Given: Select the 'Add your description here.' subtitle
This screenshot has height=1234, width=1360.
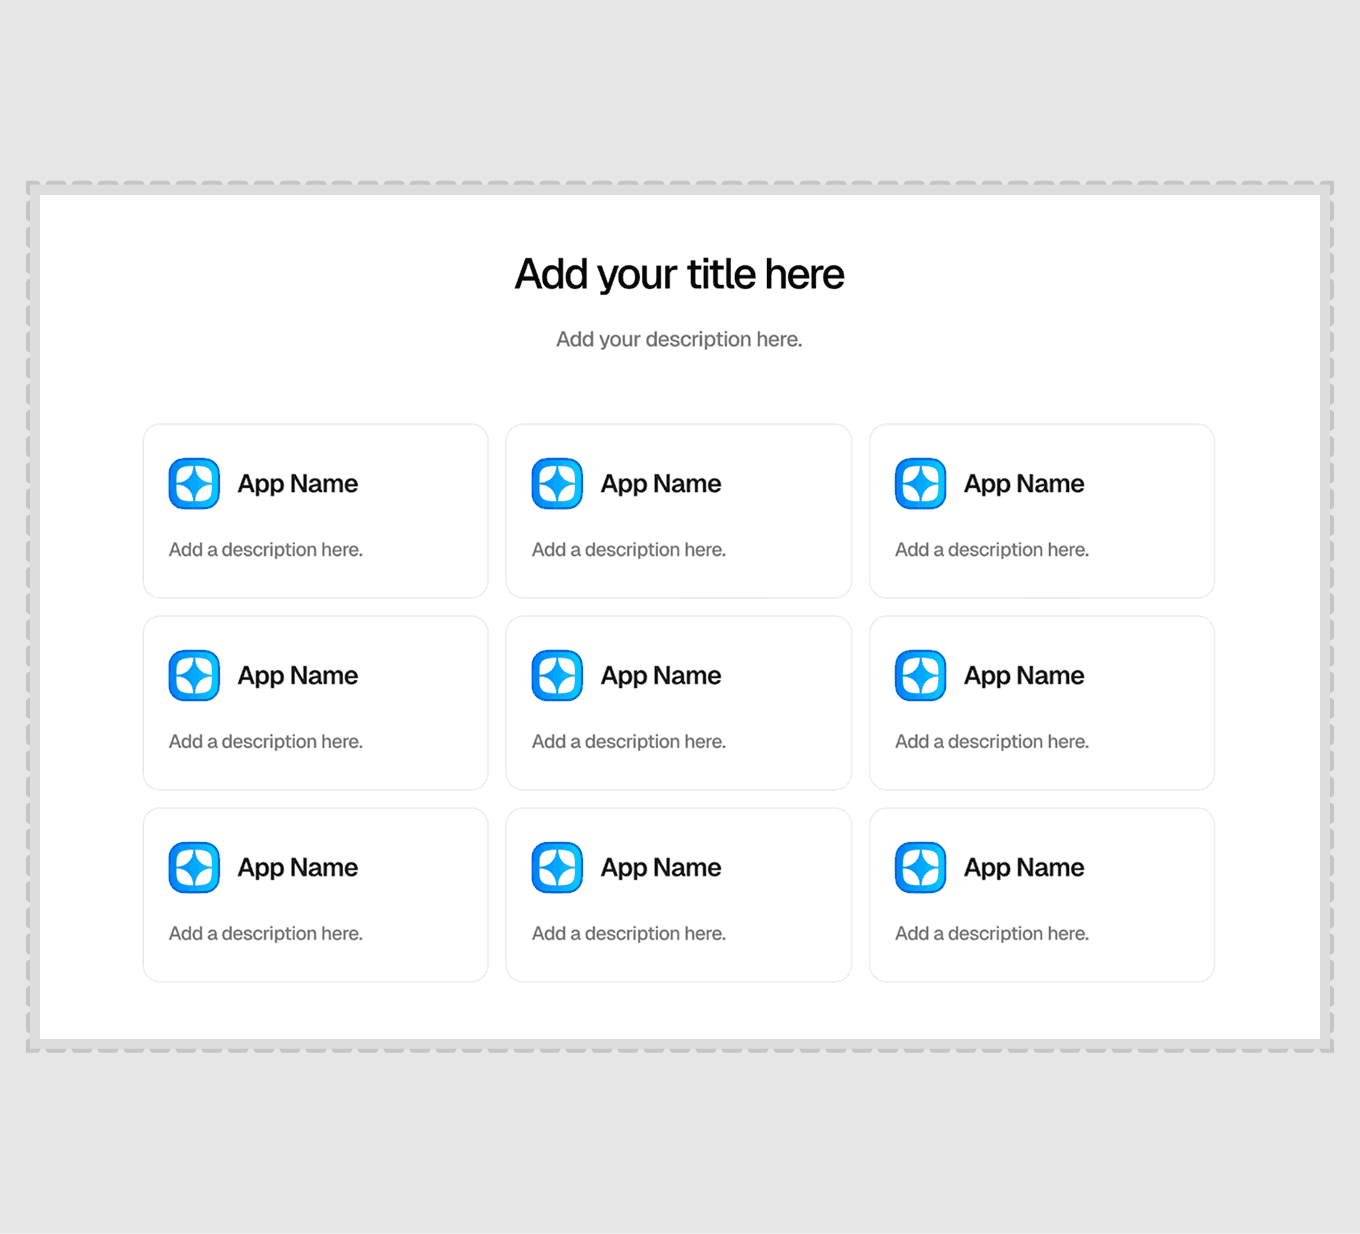Looking at the screenshot, I should coord(679,340).
